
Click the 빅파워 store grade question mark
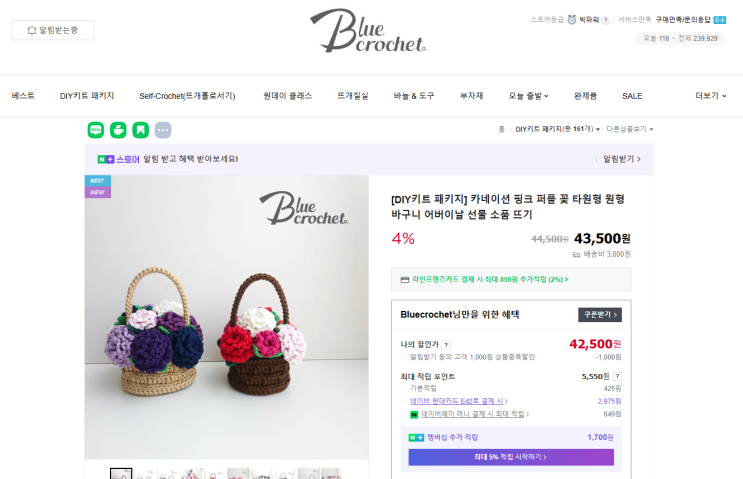[606, 20]
